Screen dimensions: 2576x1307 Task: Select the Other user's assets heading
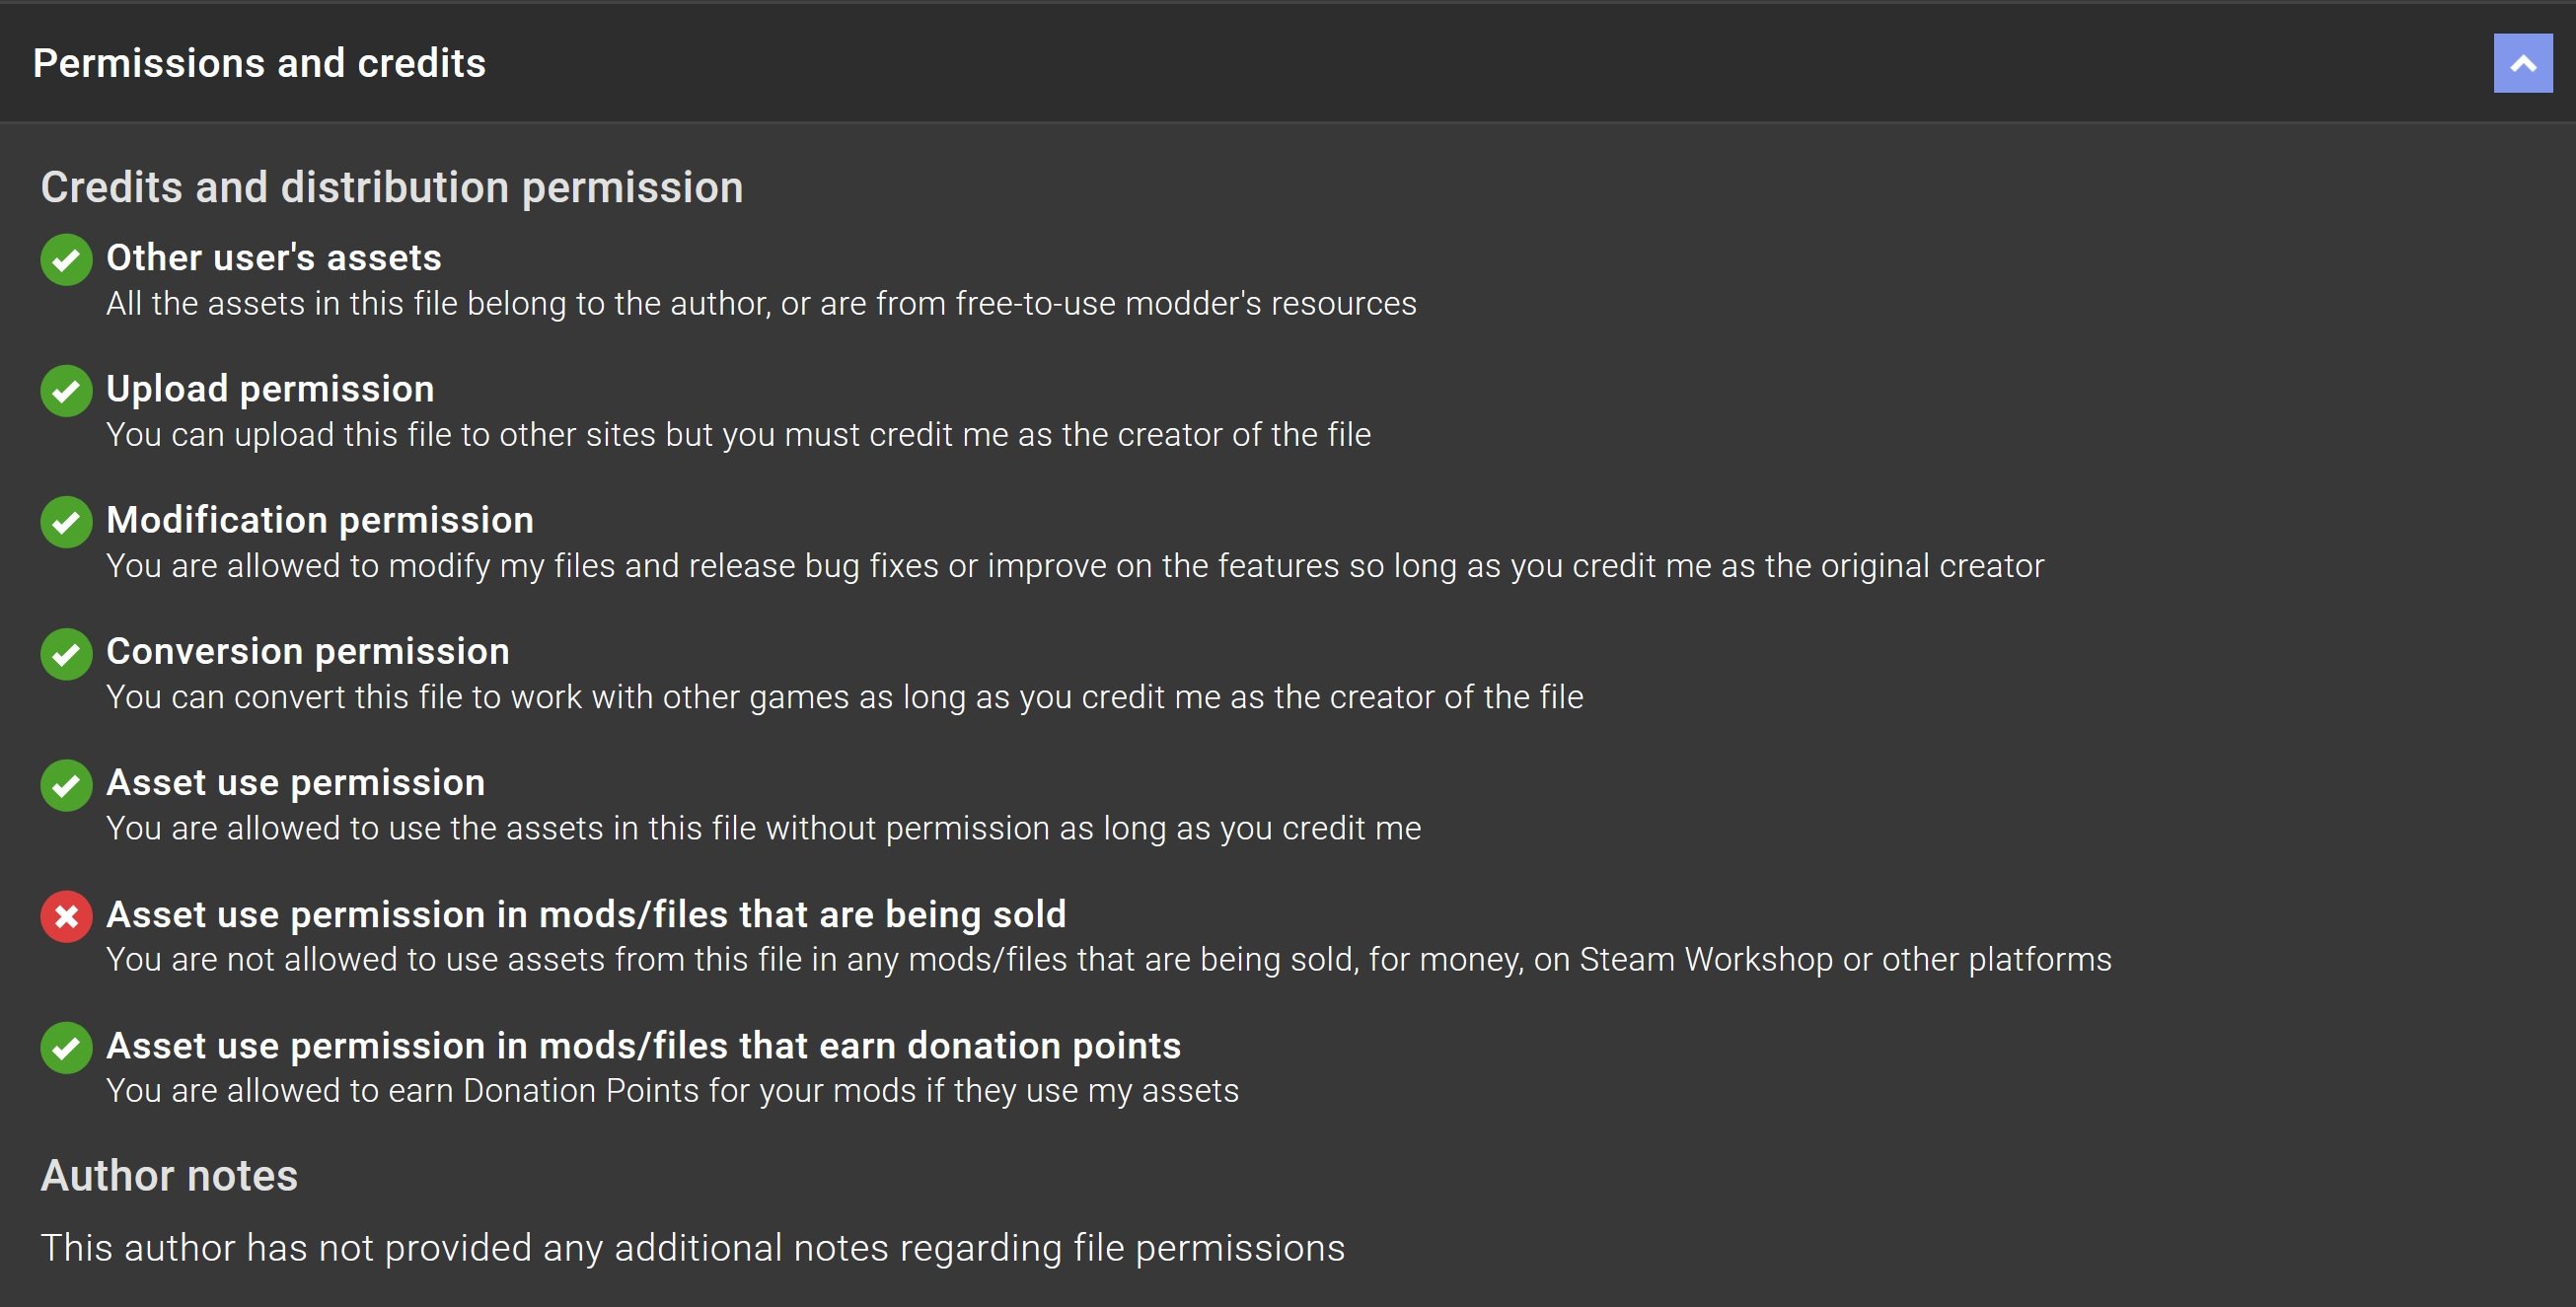pyautogui.click(x=274, y=258)
